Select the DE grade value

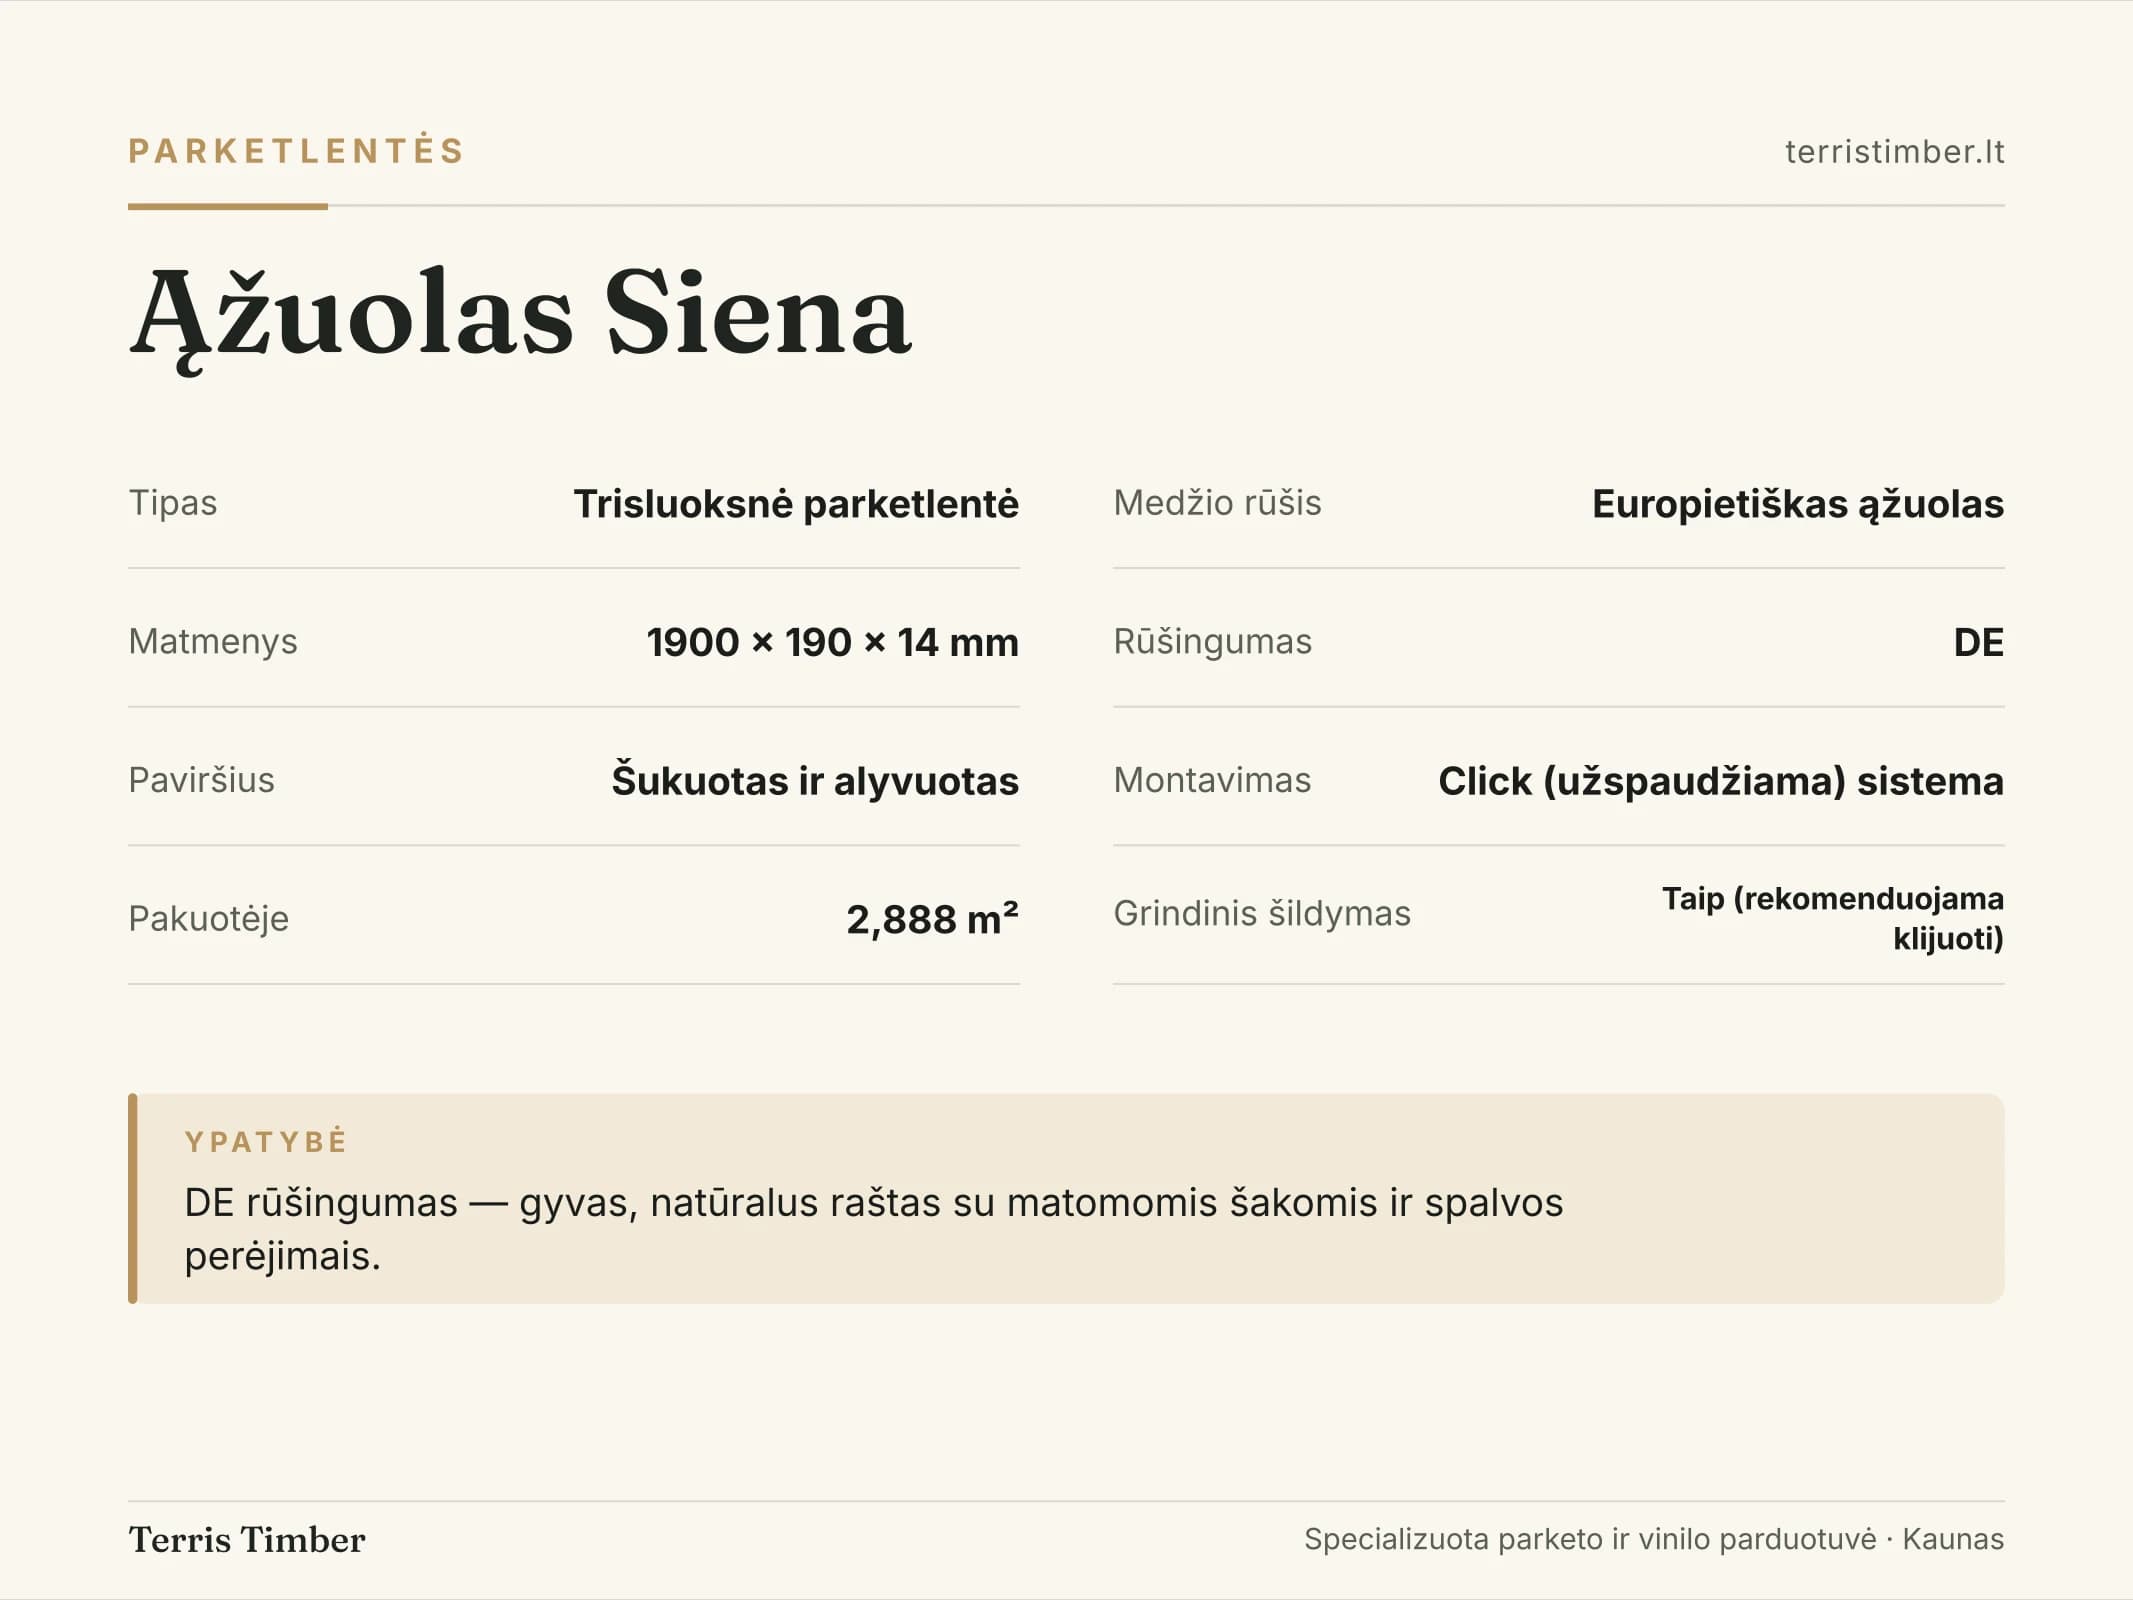tap(1979, 642)
